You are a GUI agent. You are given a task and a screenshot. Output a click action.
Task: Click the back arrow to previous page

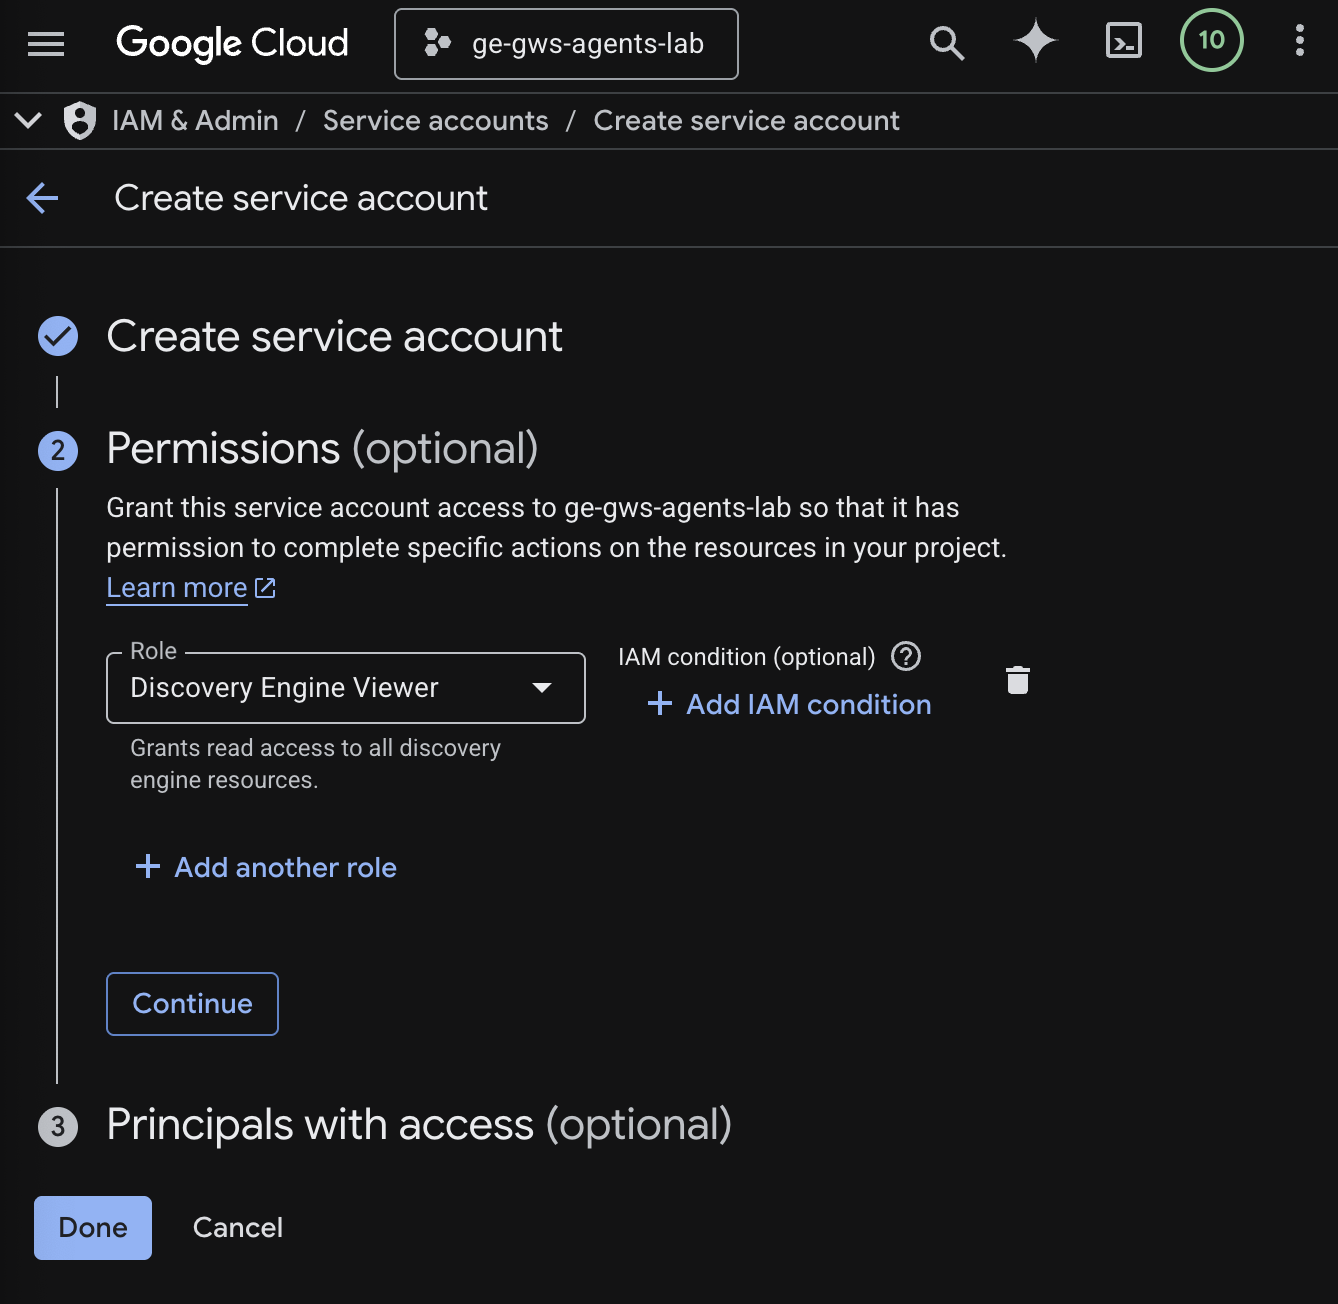43,198
